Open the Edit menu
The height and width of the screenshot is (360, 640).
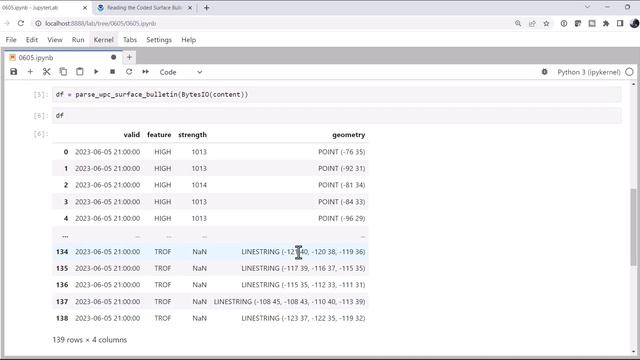(x=32, y=40)
